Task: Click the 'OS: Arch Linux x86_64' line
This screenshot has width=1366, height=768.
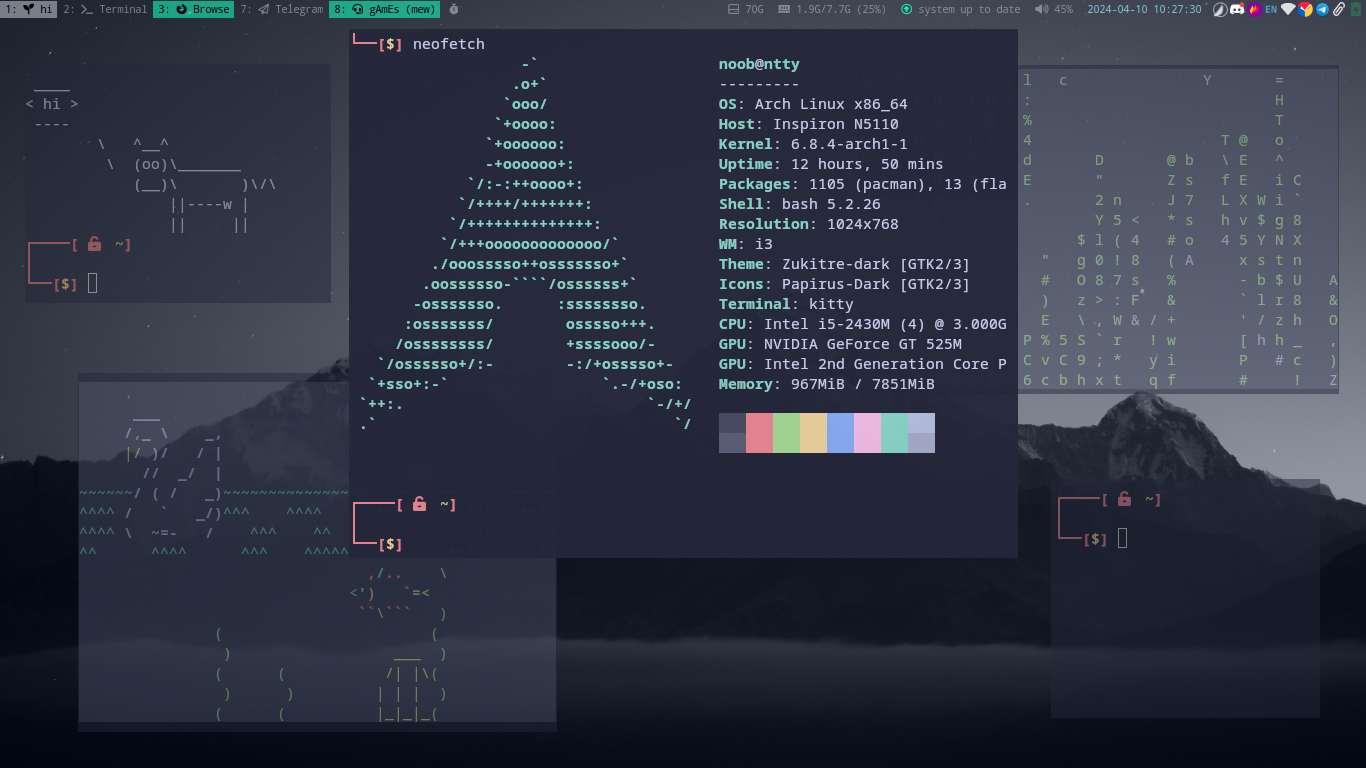Action: click(x=813, y=104)
